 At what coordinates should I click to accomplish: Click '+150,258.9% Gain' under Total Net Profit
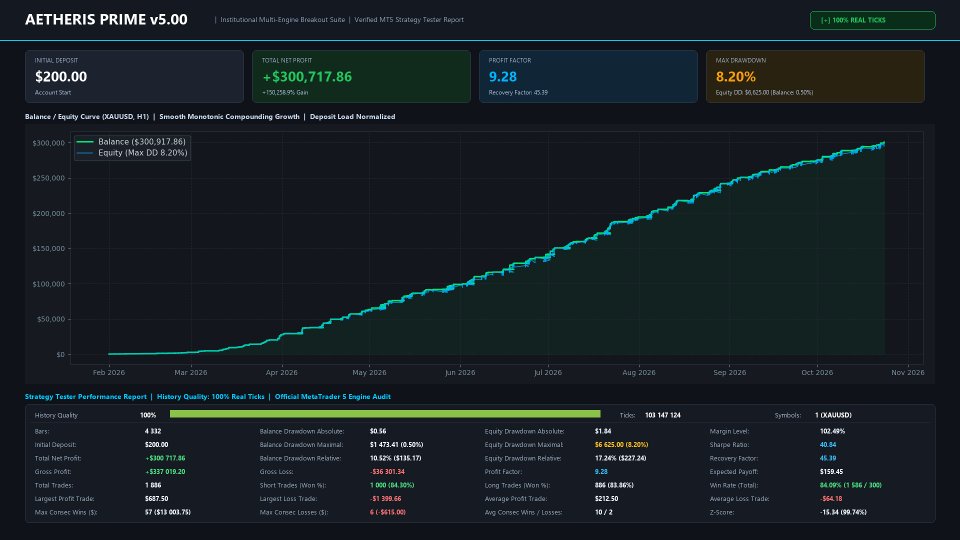tap(285, 92)
